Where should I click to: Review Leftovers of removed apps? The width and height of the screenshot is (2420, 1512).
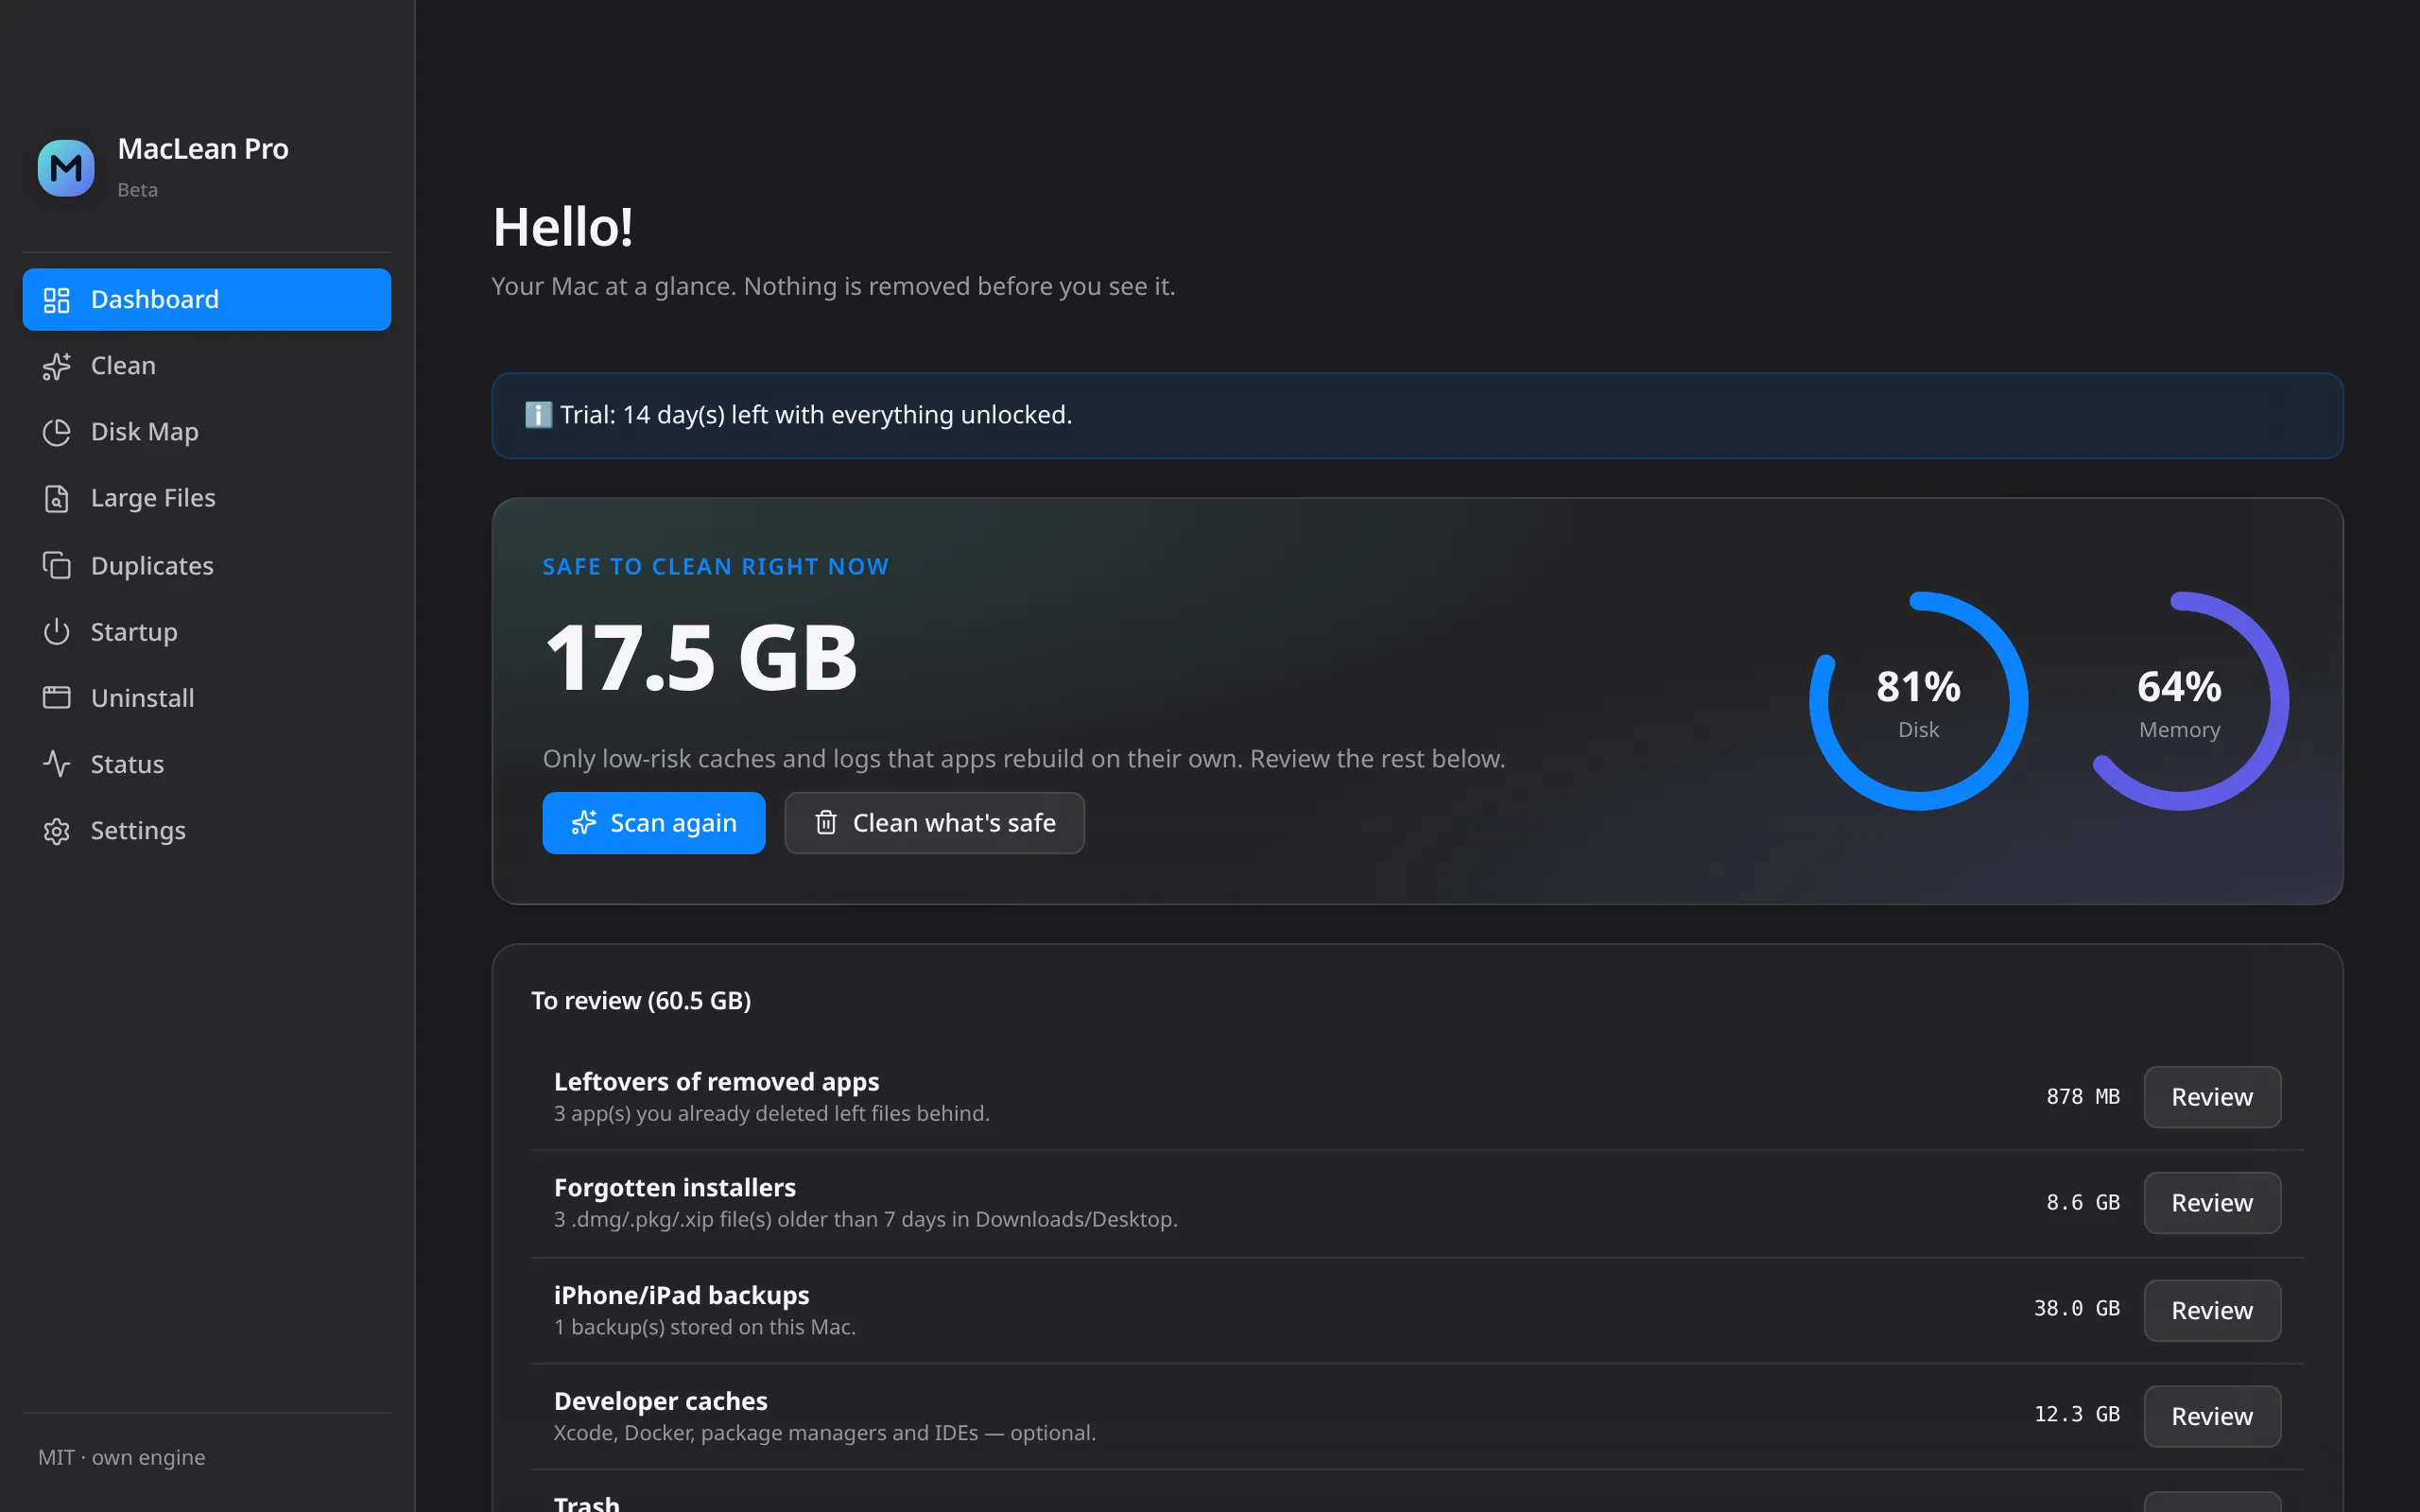tap(2212, 1097)
